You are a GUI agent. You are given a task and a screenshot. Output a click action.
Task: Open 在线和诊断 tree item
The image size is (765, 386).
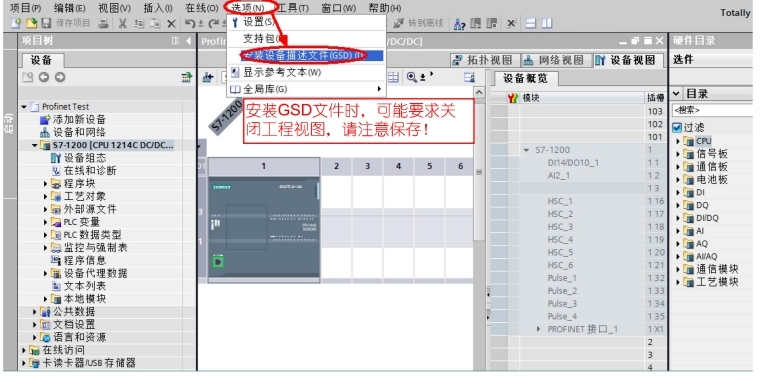90,170
